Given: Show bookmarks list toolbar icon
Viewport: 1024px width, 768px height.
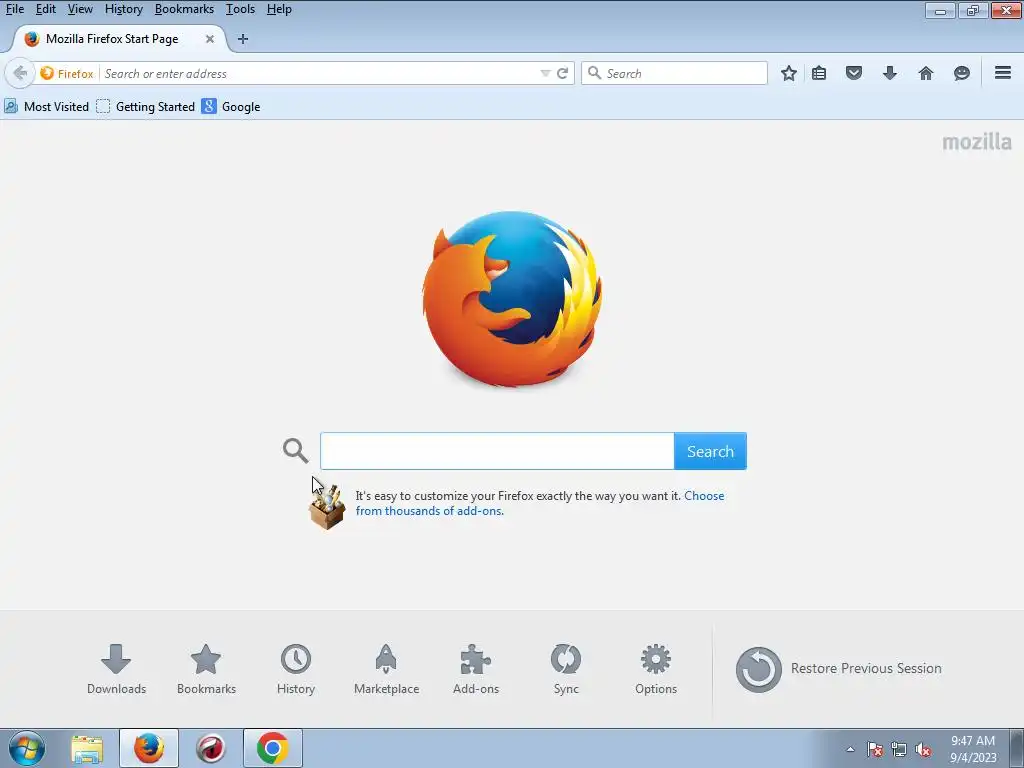Looking at the screenshot, I should click(x=819, y=73).
